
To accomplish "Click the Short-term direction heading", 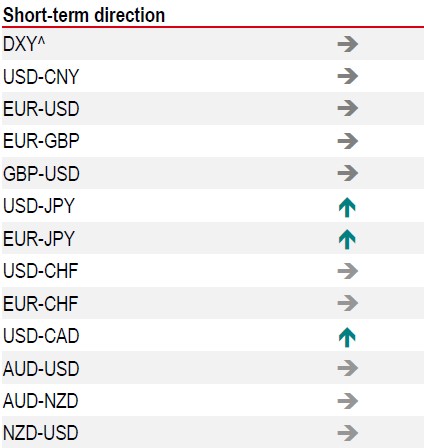I will [x=84, y=15].
